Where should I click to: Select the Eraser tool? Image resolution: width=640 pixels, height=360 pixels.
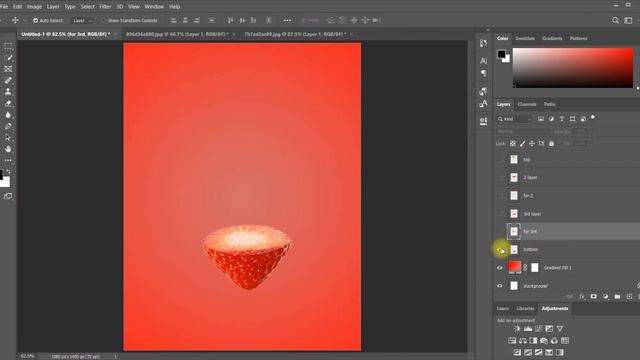(8, 103)
